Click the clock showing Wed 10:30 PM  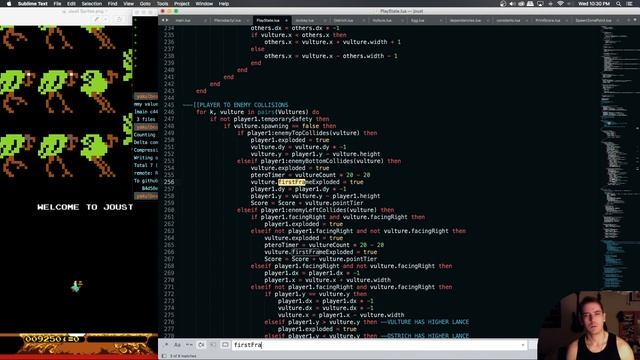tap(594, 4)
